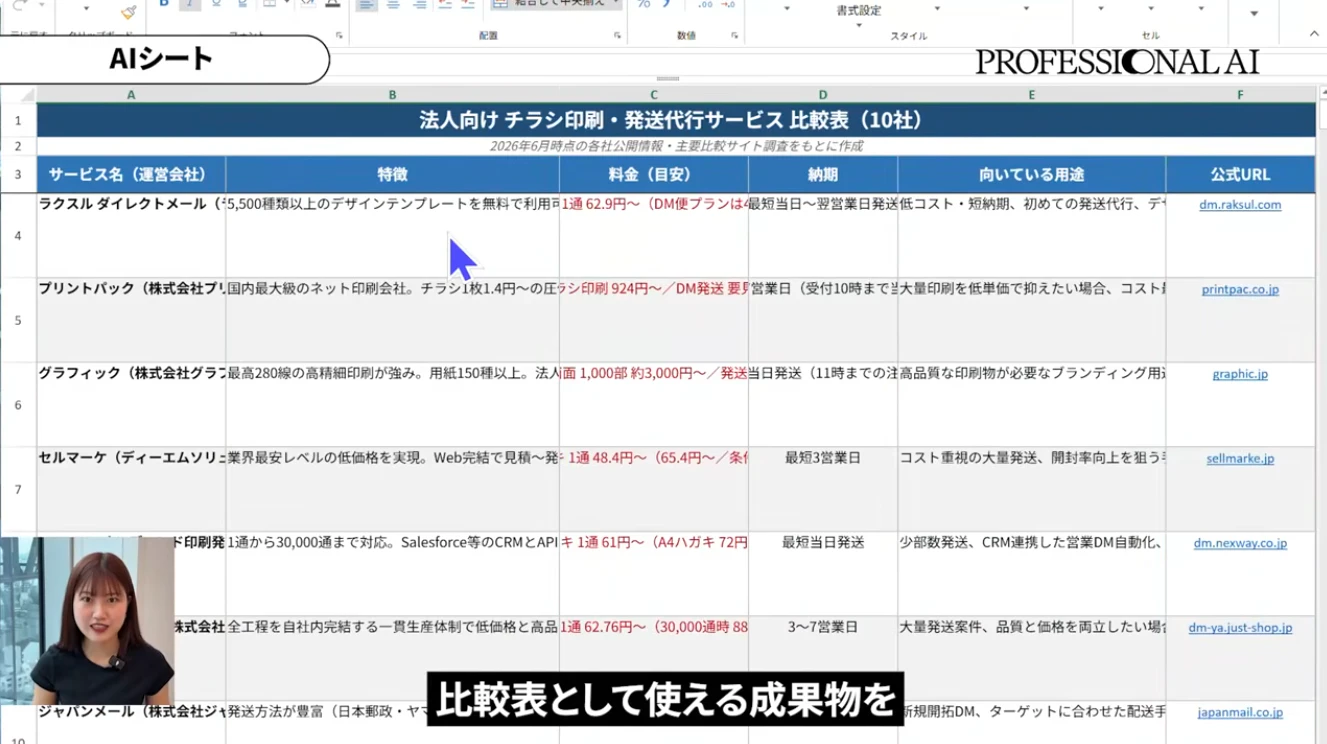Viewport: 1327px width, 744px height.
Task: Select row 5 header
Action: tap(18, 320)
